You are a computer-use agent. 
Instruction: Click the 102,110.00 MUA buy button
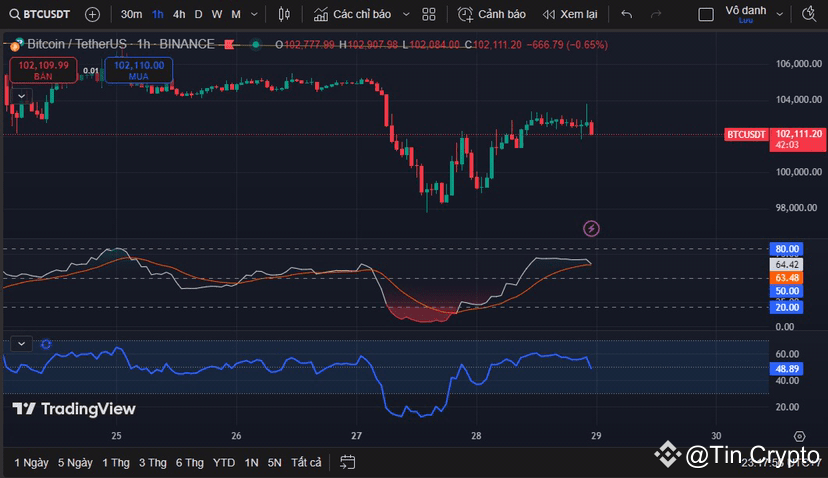point(139,70)
